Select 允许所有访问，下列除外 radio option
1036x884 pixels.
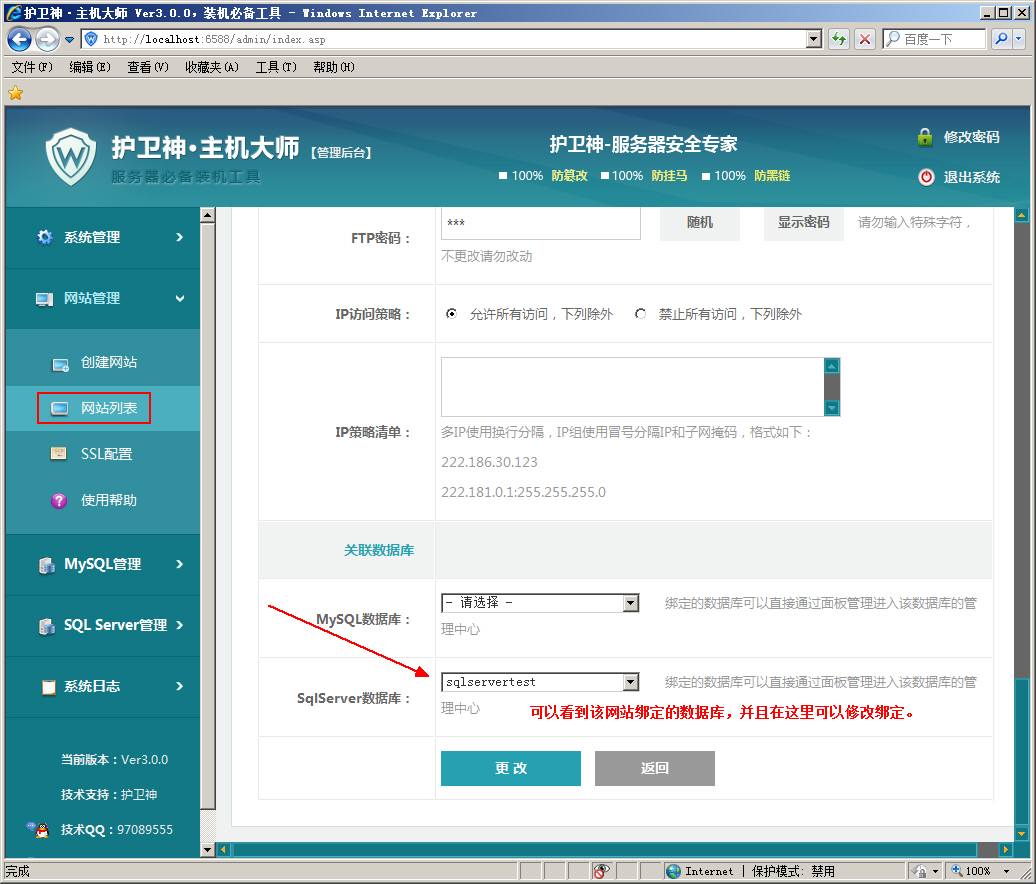pos(452,313)
